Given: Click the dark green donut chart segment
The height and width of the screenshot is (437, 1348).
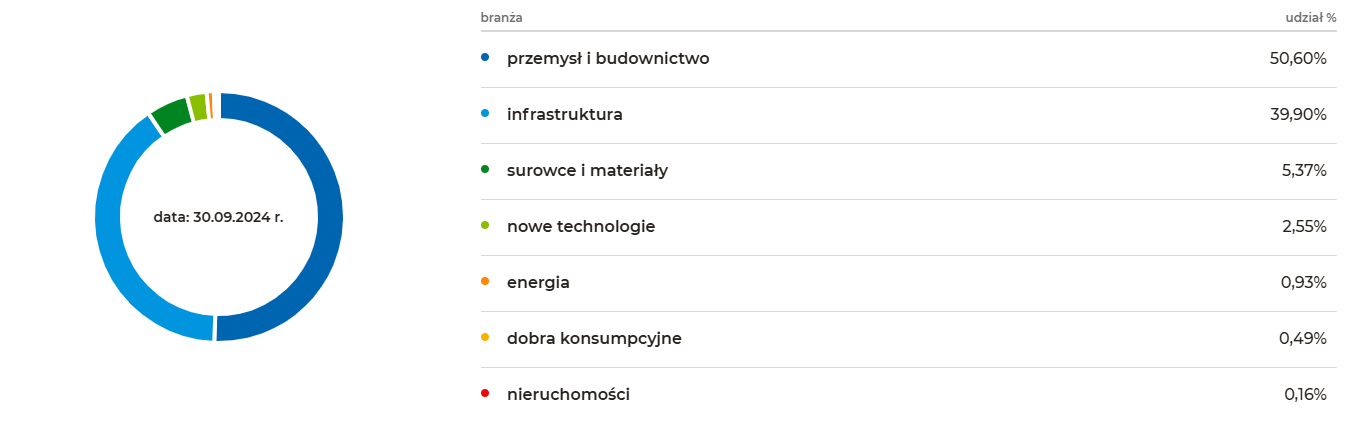Looking at the screenshot, I should point(171,116).
